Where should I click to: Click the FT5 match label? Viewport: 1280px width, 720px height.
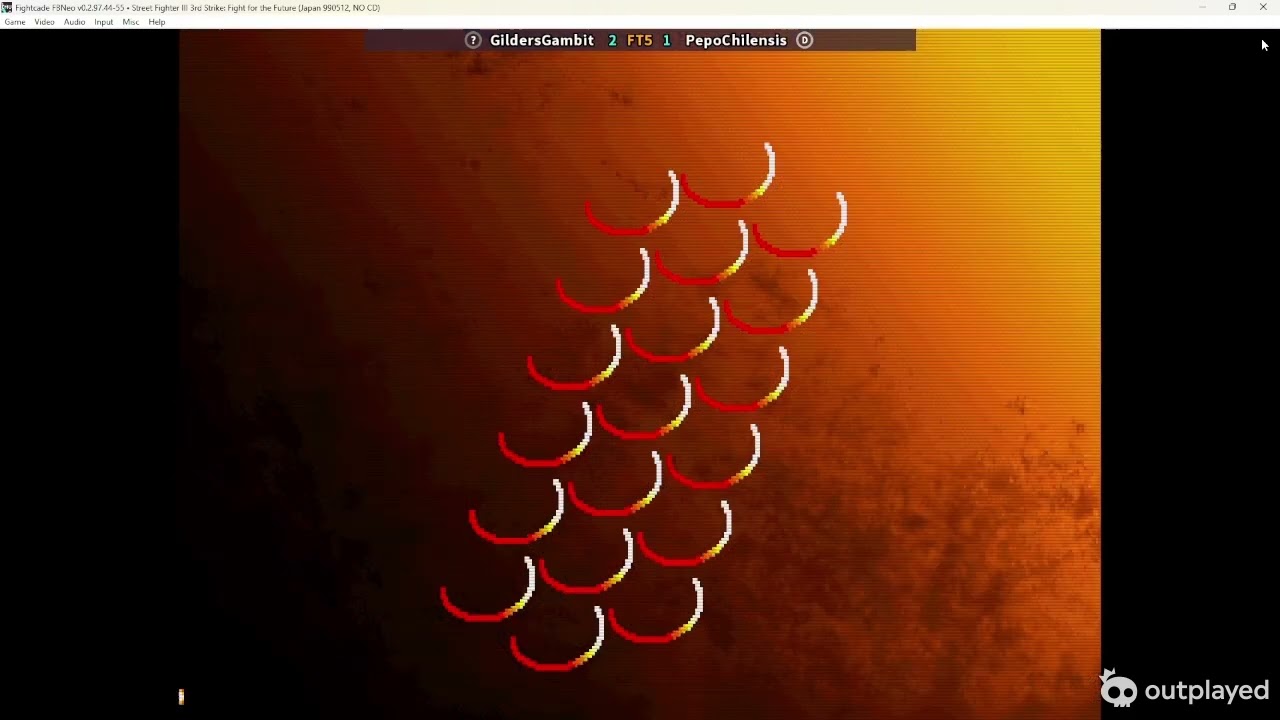(639, 40)
